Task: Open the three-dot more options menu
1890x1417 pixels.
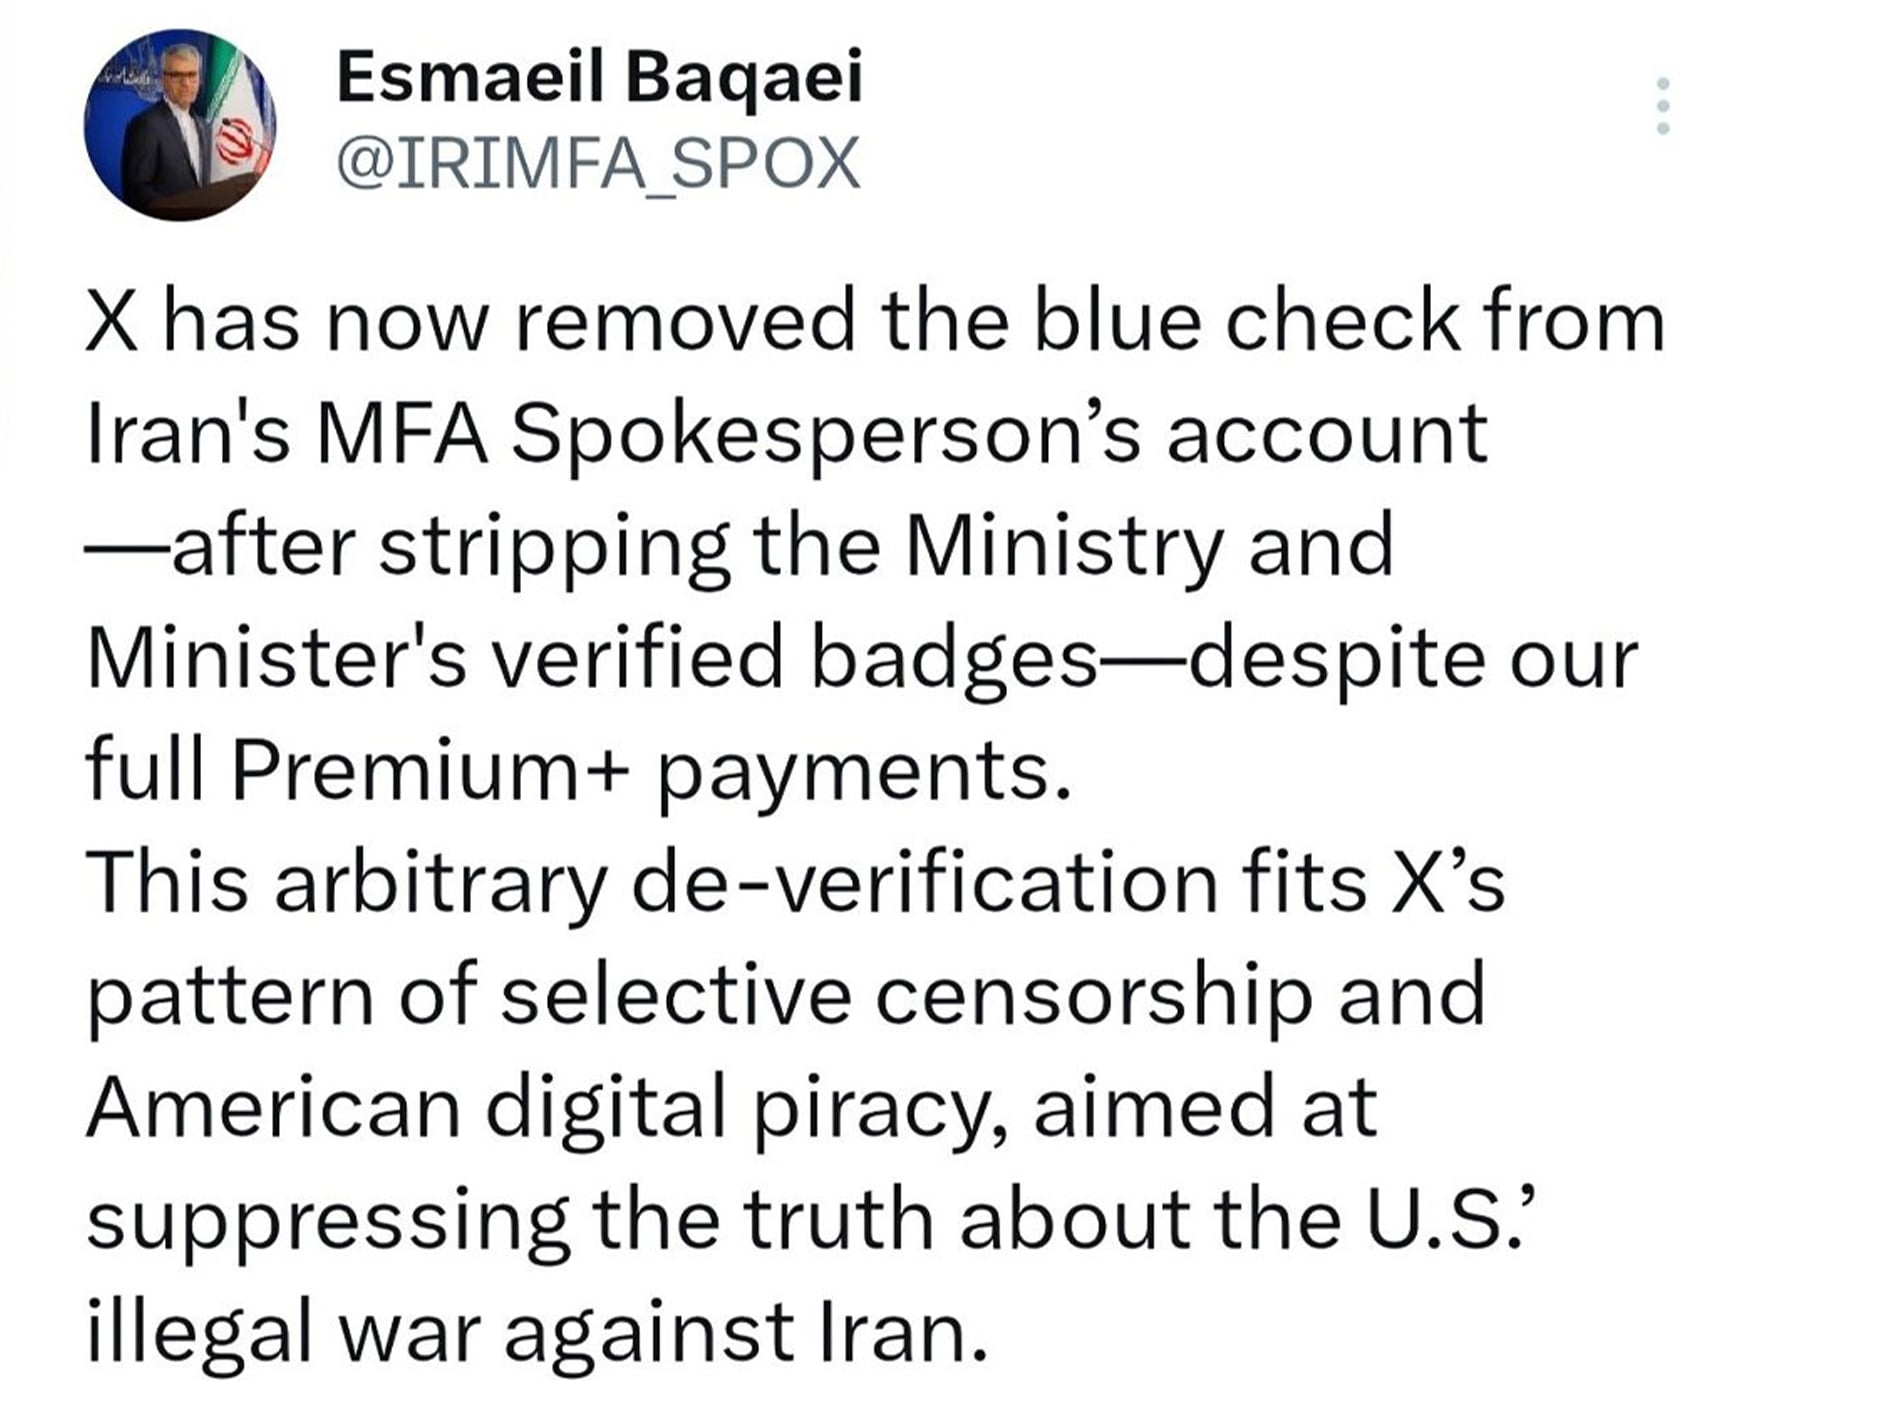Action: click(x=1663, y=105)
